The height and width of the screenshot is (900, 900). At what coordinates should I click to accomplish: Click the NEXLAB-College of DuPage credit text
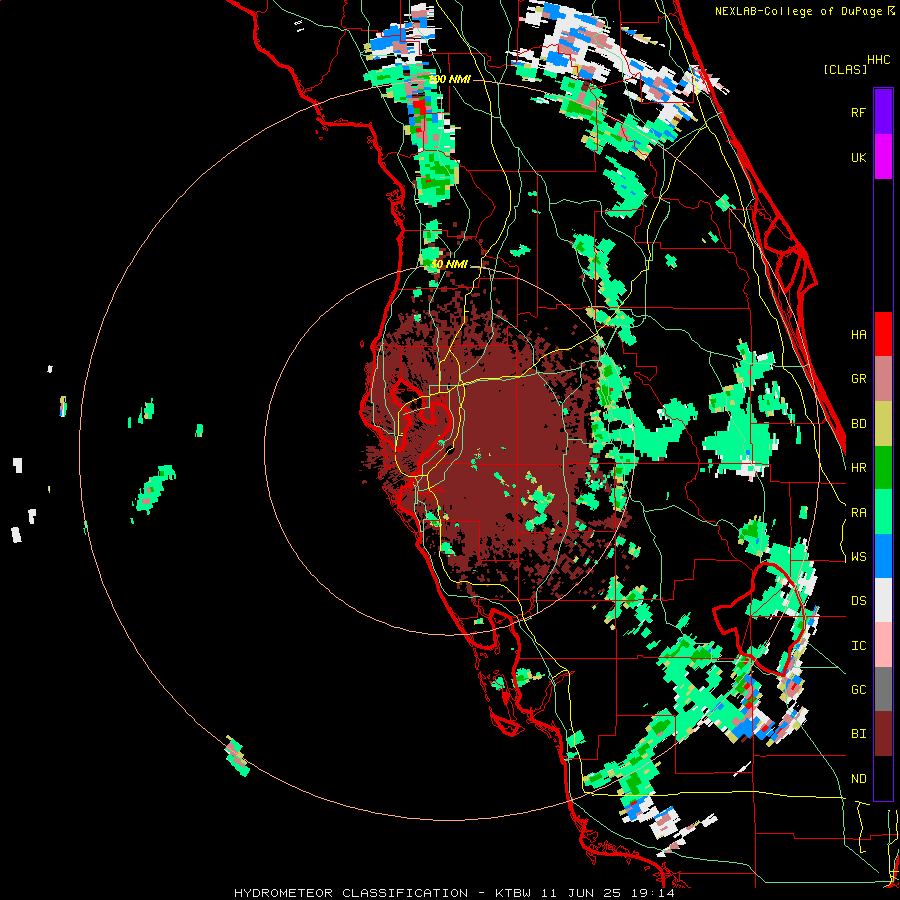799,11
